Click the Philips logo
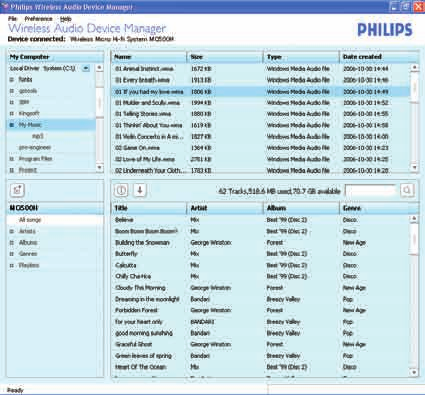 (385, 30)
